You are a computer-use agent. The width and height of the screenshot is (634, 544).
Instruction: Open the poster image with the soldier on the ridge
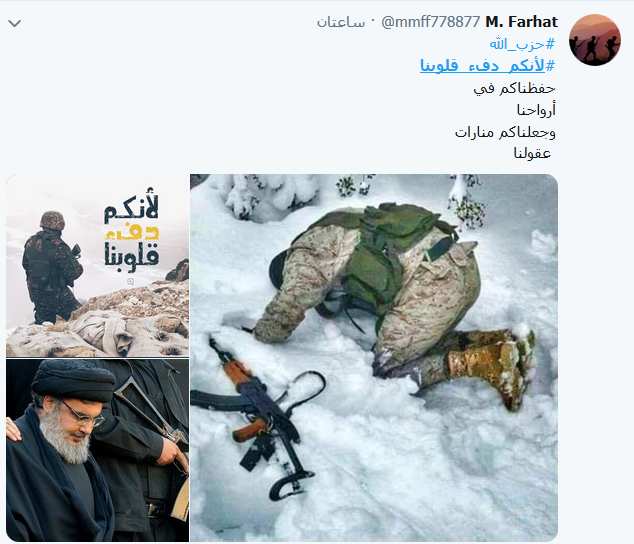point(97,266)
